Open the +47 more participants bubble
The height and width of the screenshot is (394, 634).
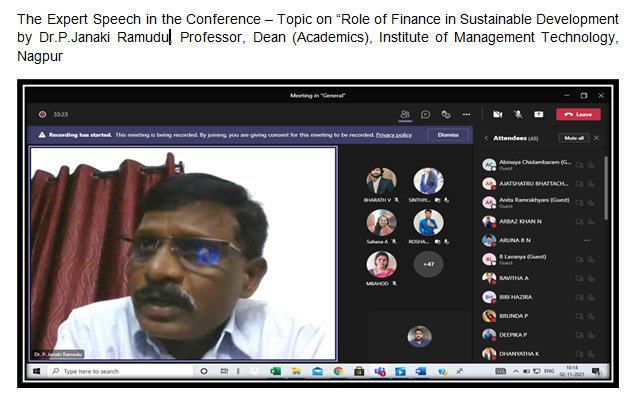[x=429, y=264]
